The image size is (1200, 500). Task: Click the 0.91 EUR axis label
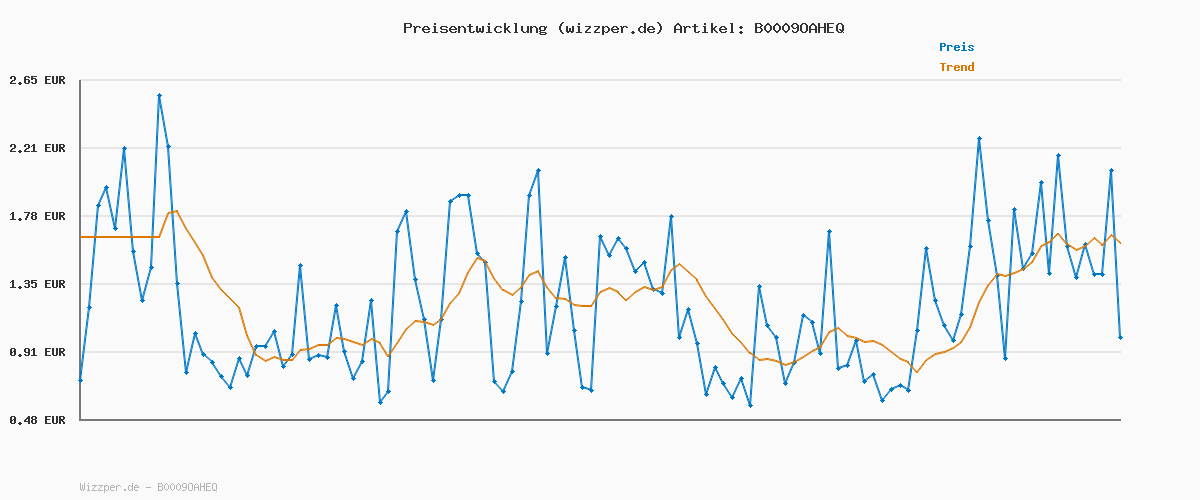[36, 352]
